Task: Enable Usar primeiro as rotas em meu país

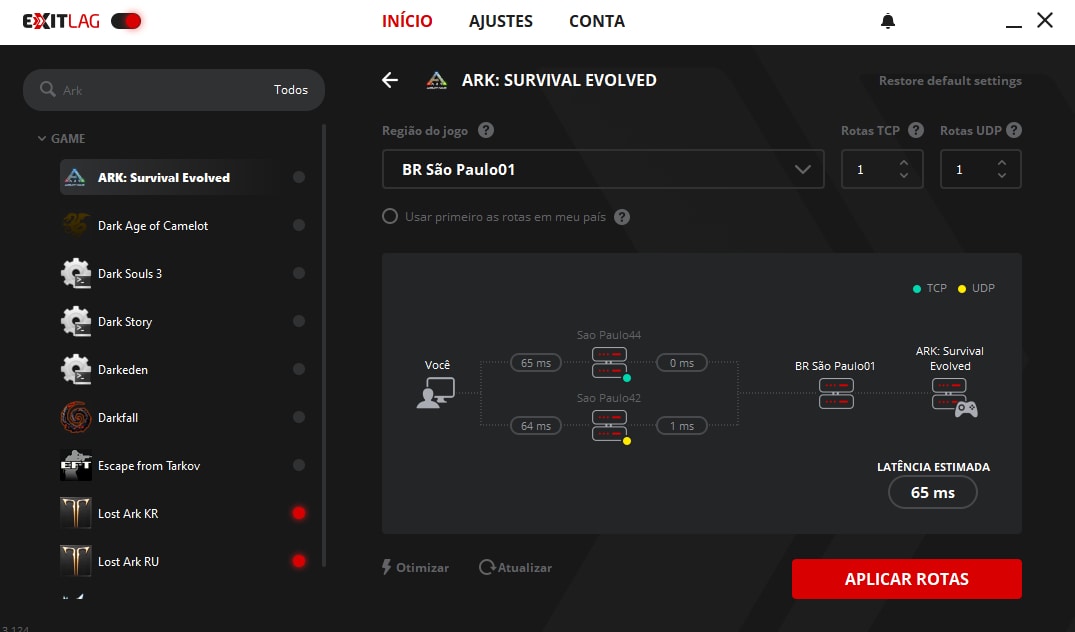Action: tap(390, 217)
